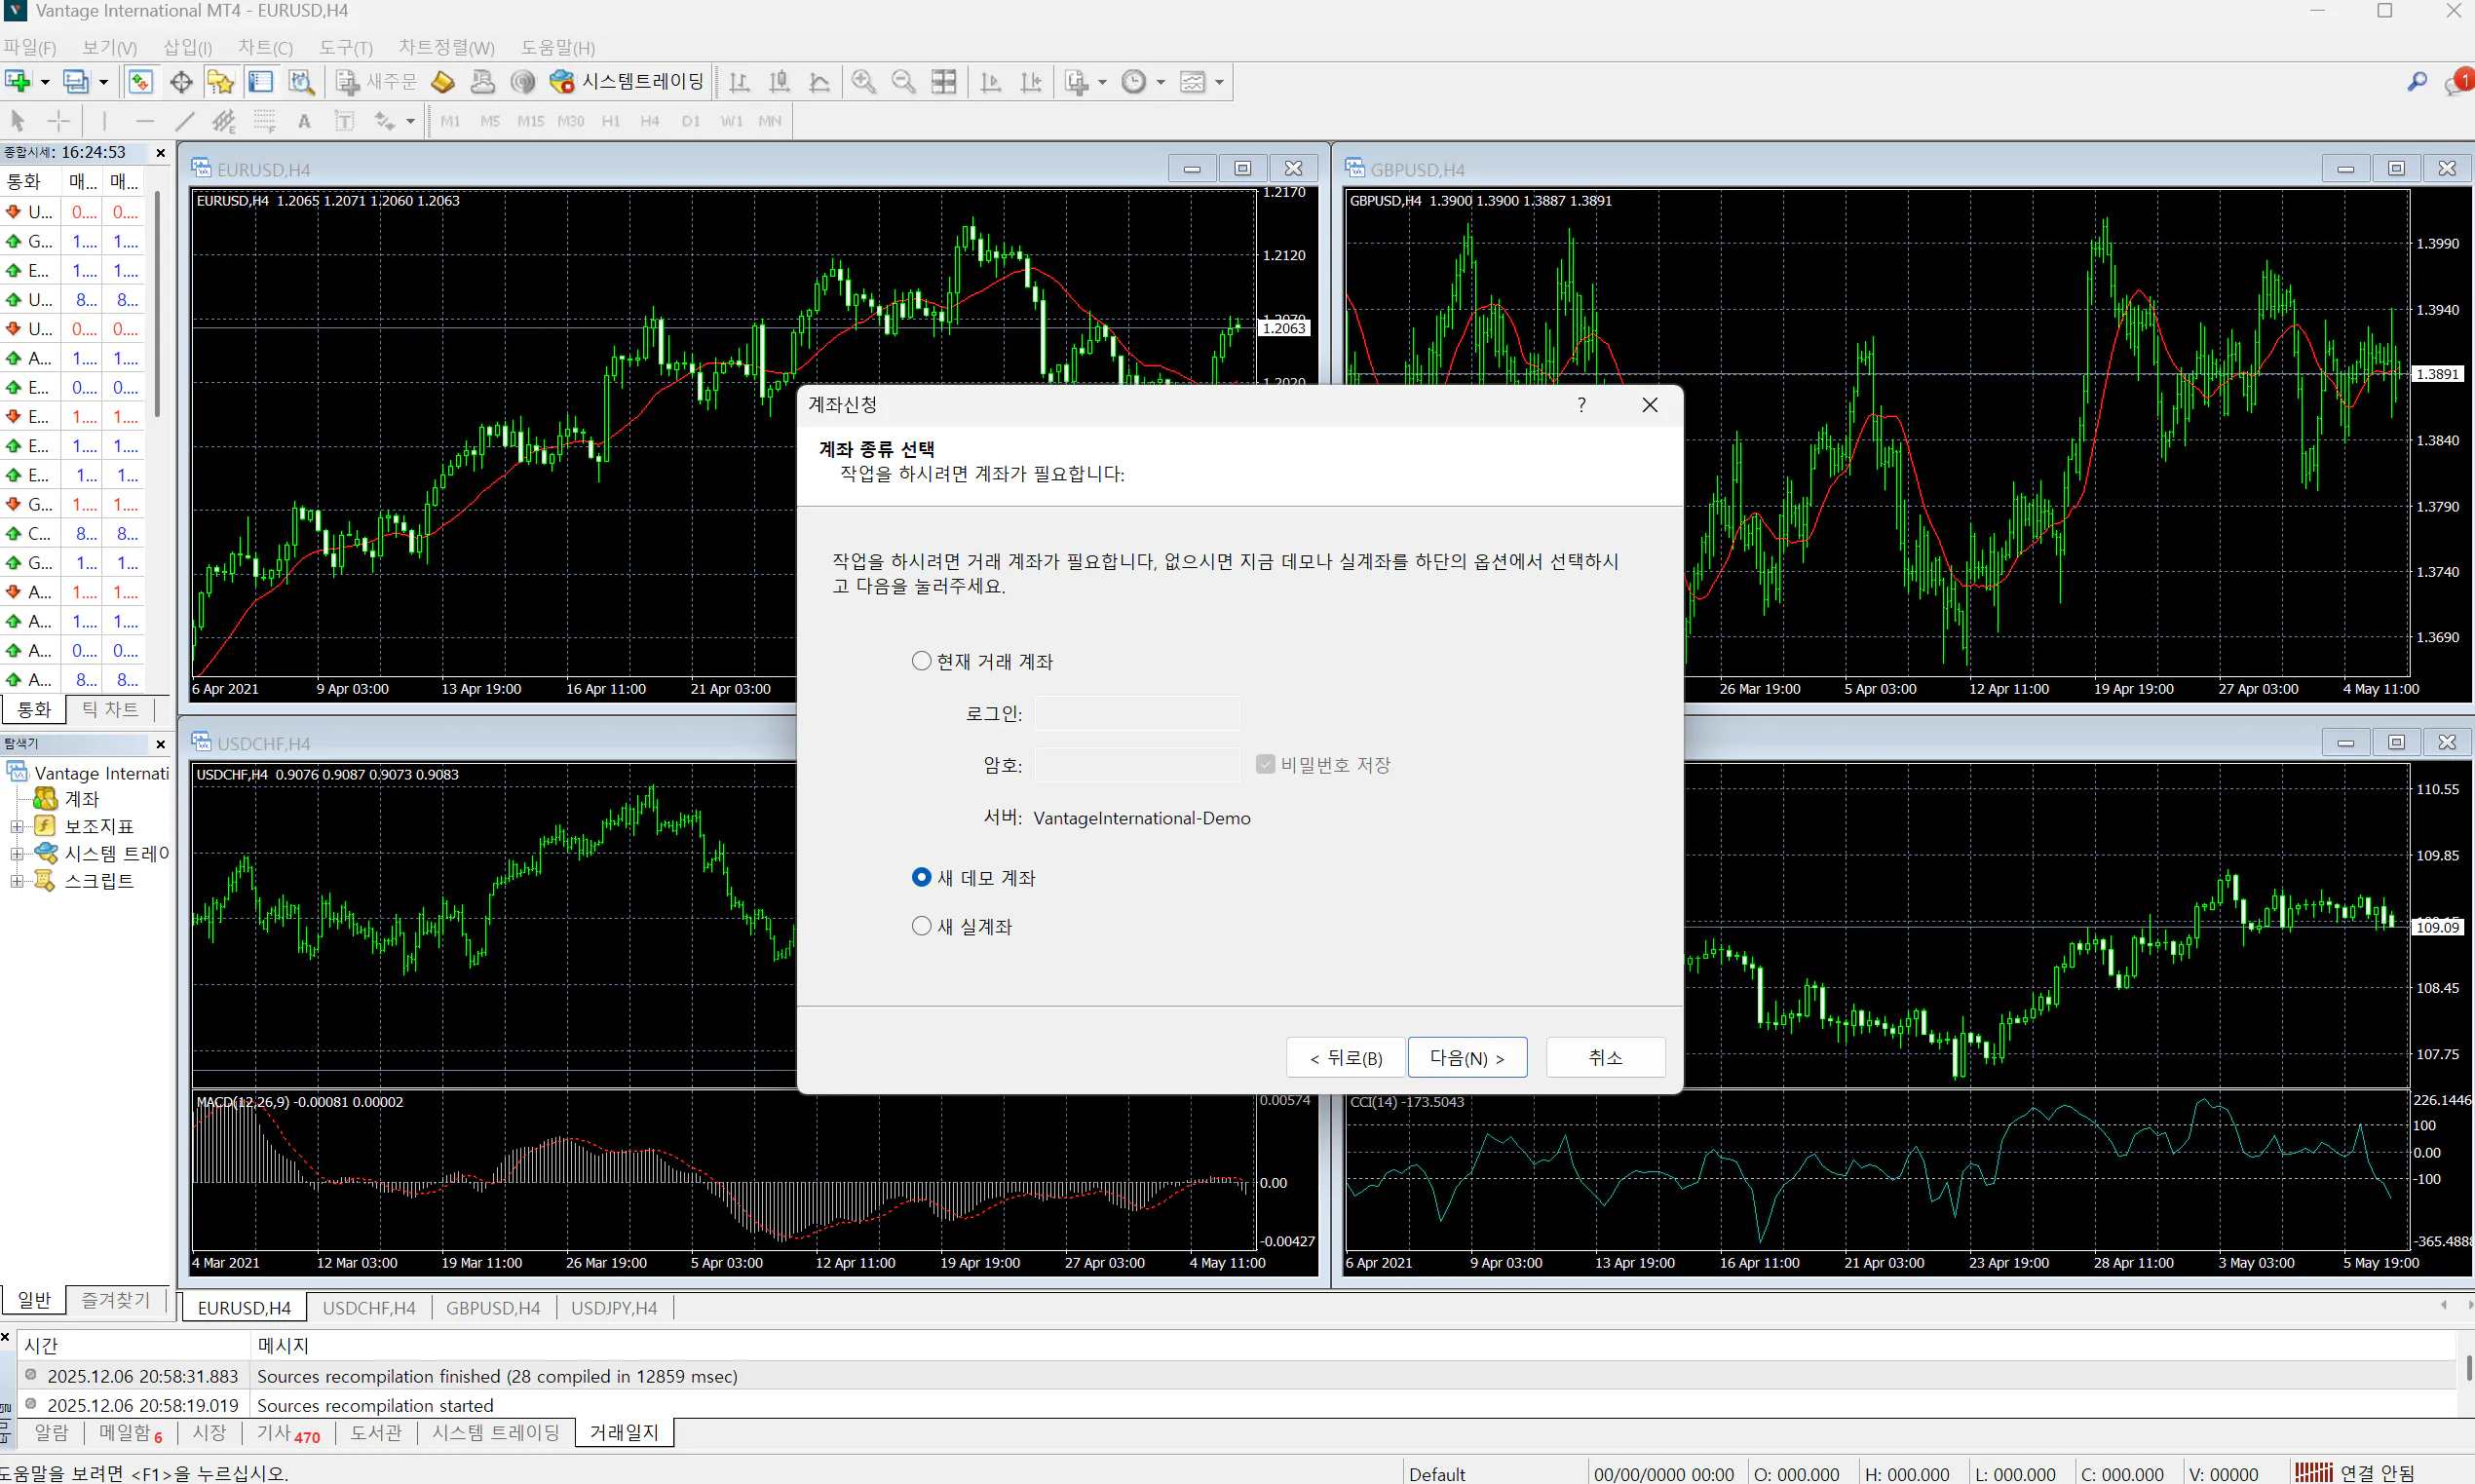
Task: Toggle the Navigator folder-star icon
Action: tap(221, 82)
